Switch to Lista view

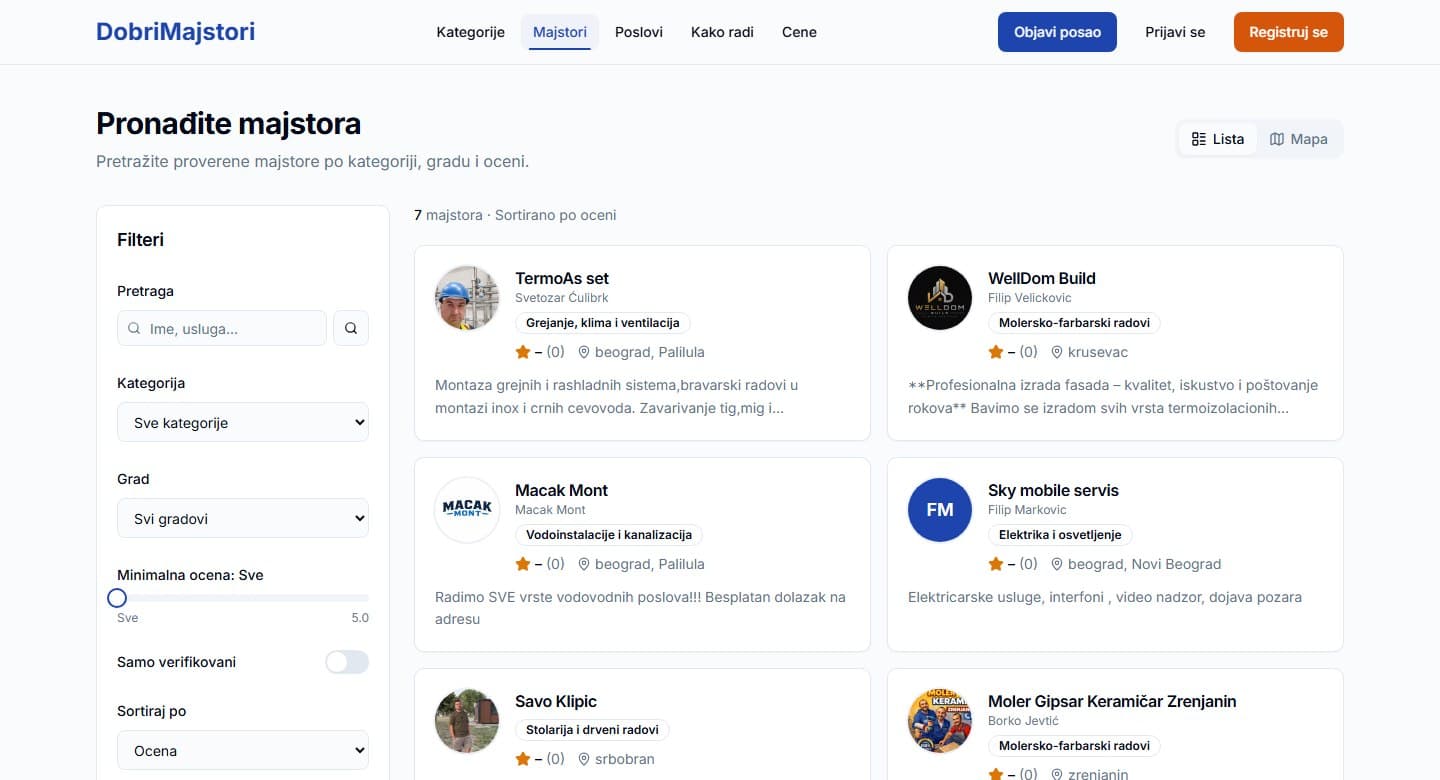coord(1218,139)
